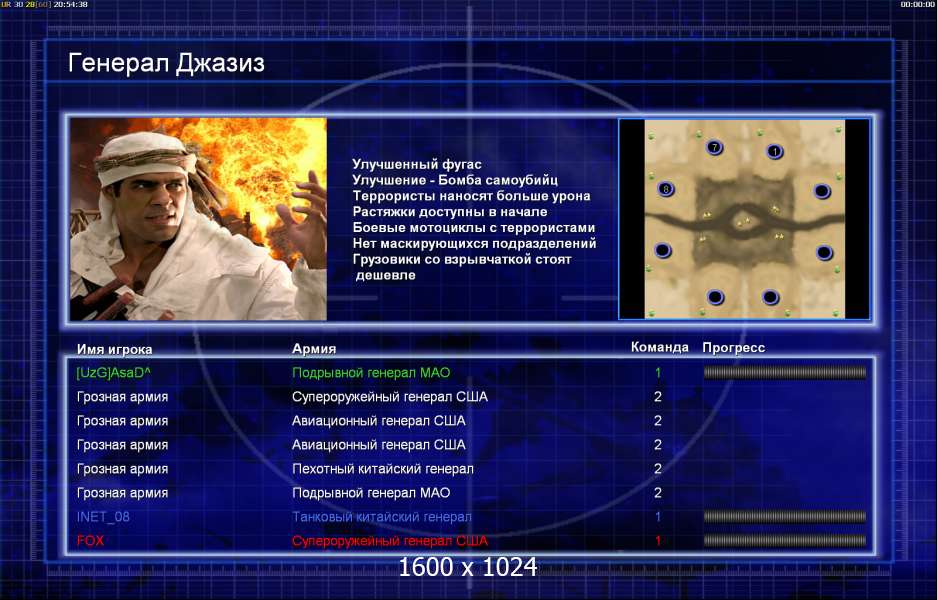
Task: Pick the unnumbered bottom start marker beneath marker 1
Action: 771,296
